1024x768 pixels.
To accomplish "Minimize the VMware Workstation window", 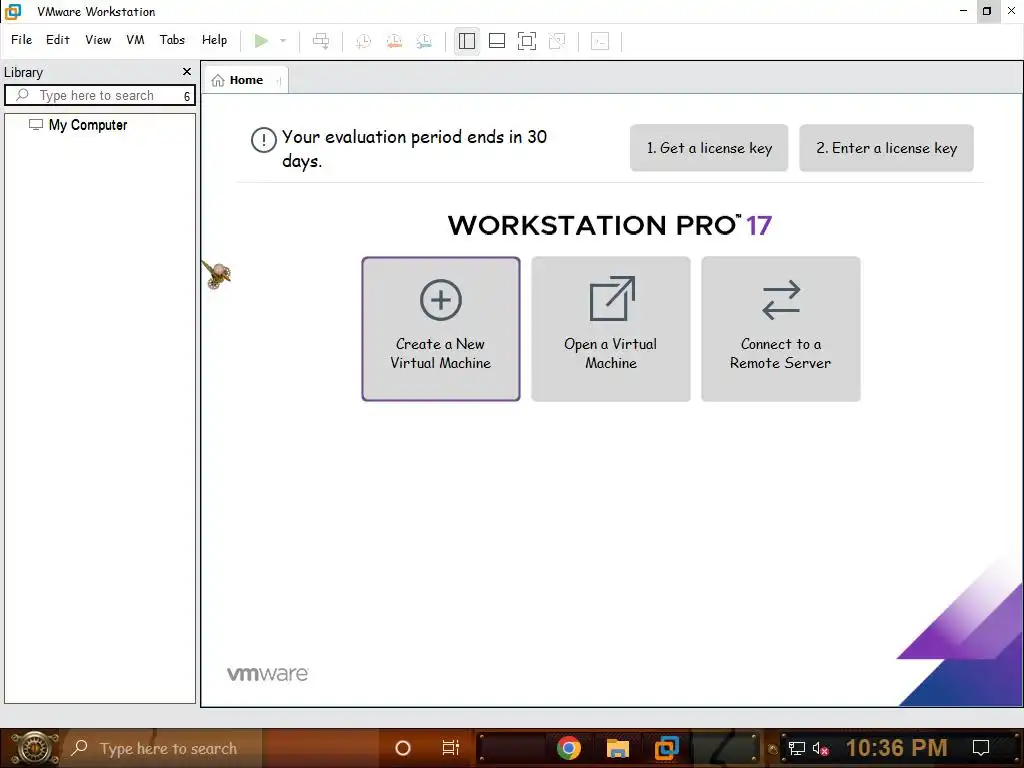I will pyautogui.click(x=963, y=11).
